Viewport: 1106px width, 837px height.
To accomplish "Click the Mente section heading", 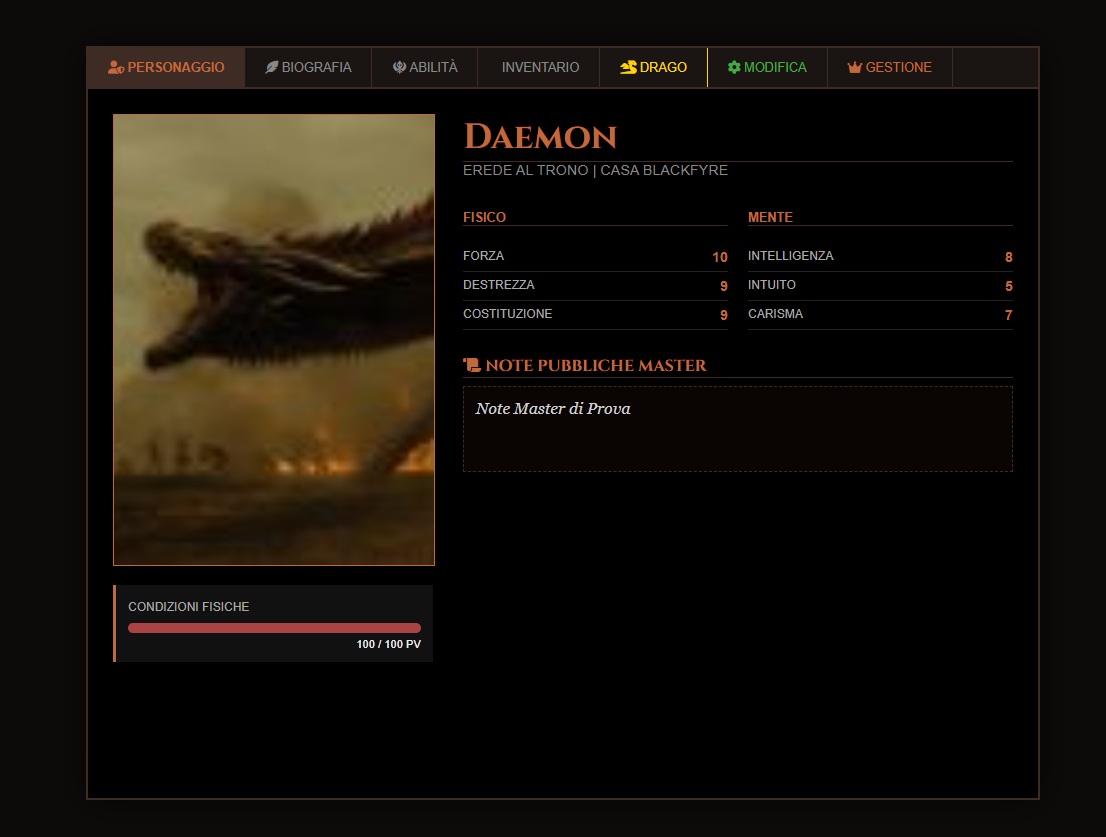I will [770, 217].
